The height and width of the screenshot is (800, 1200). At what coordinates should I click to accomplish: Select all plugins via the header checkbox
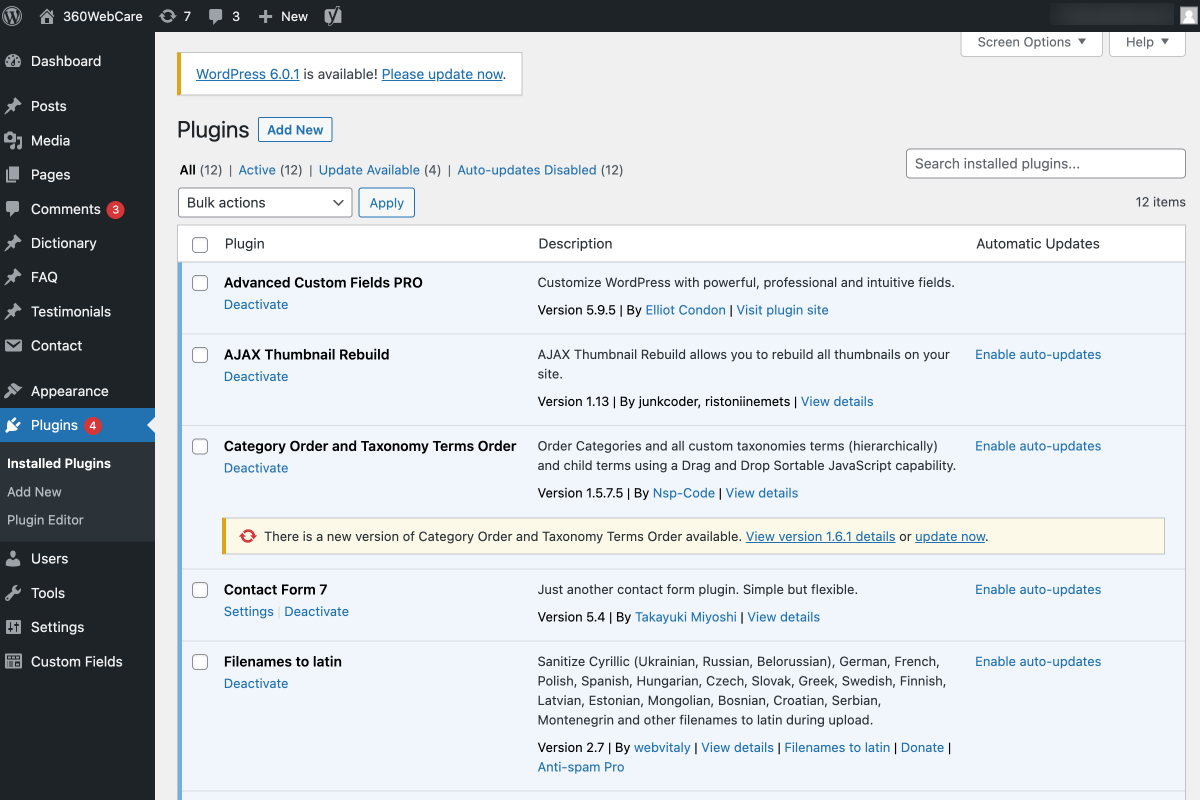(x=199, y=244)
